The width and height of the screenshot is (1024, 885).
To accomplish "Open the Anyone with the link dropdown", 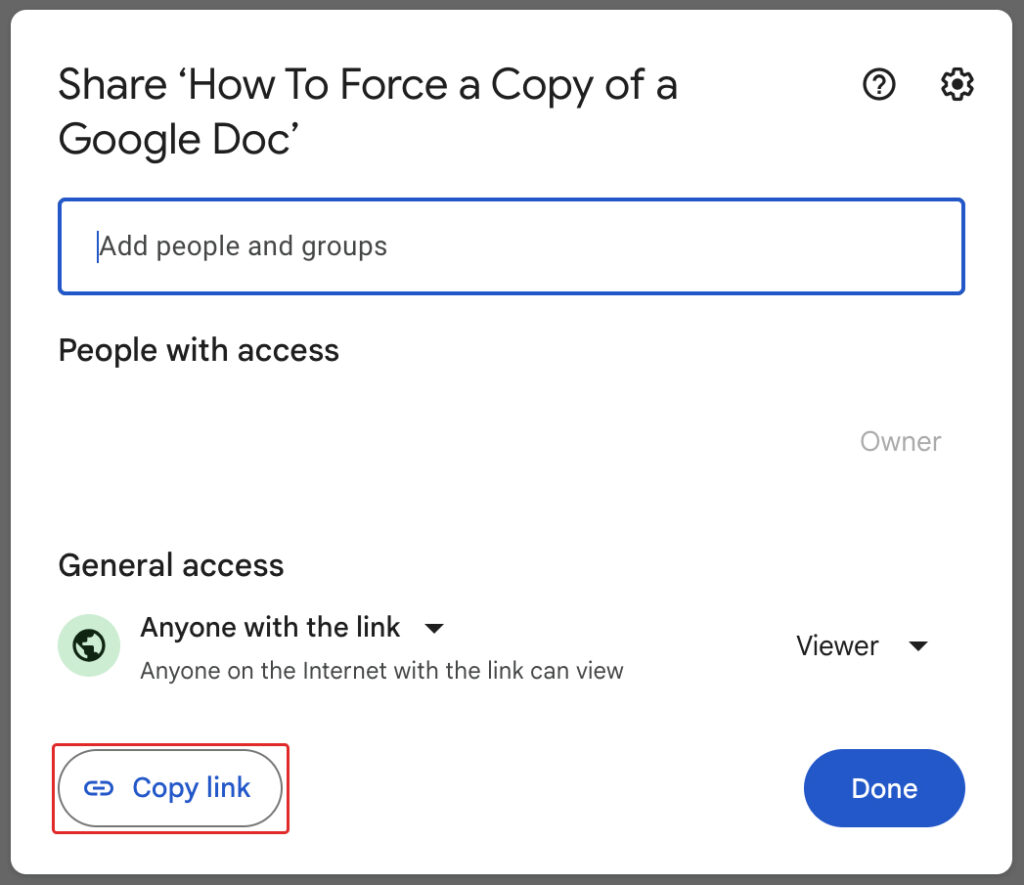I will point(293,628).
